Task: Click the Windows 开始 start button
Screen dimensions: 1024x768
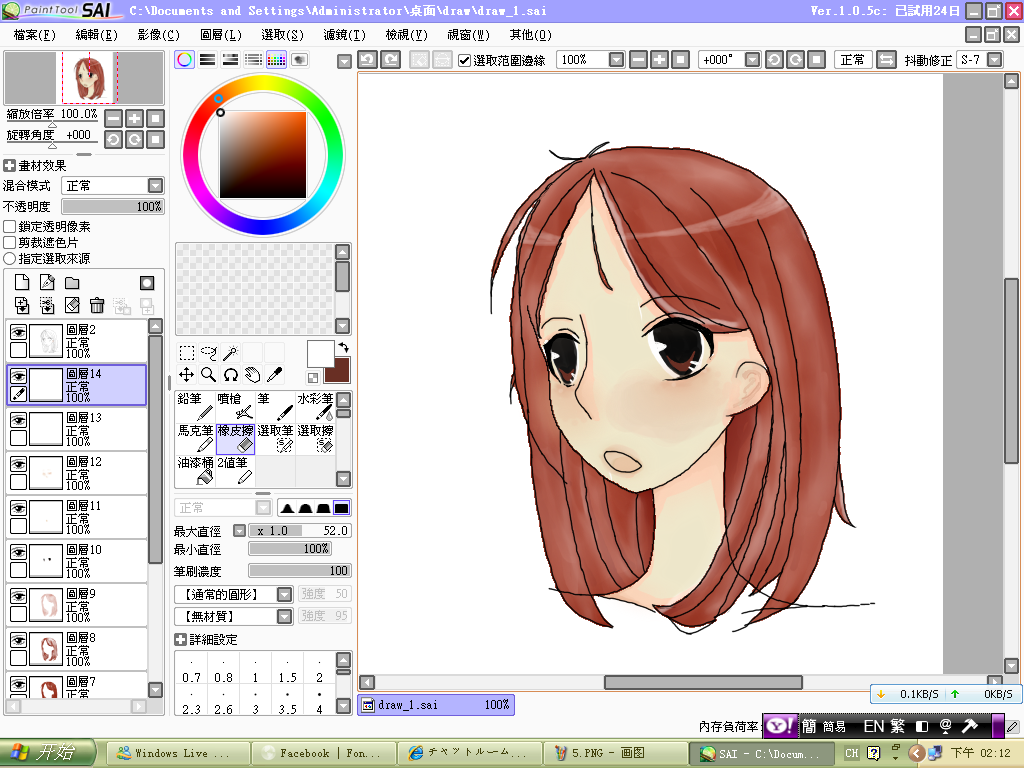Action: click(47, 753)
